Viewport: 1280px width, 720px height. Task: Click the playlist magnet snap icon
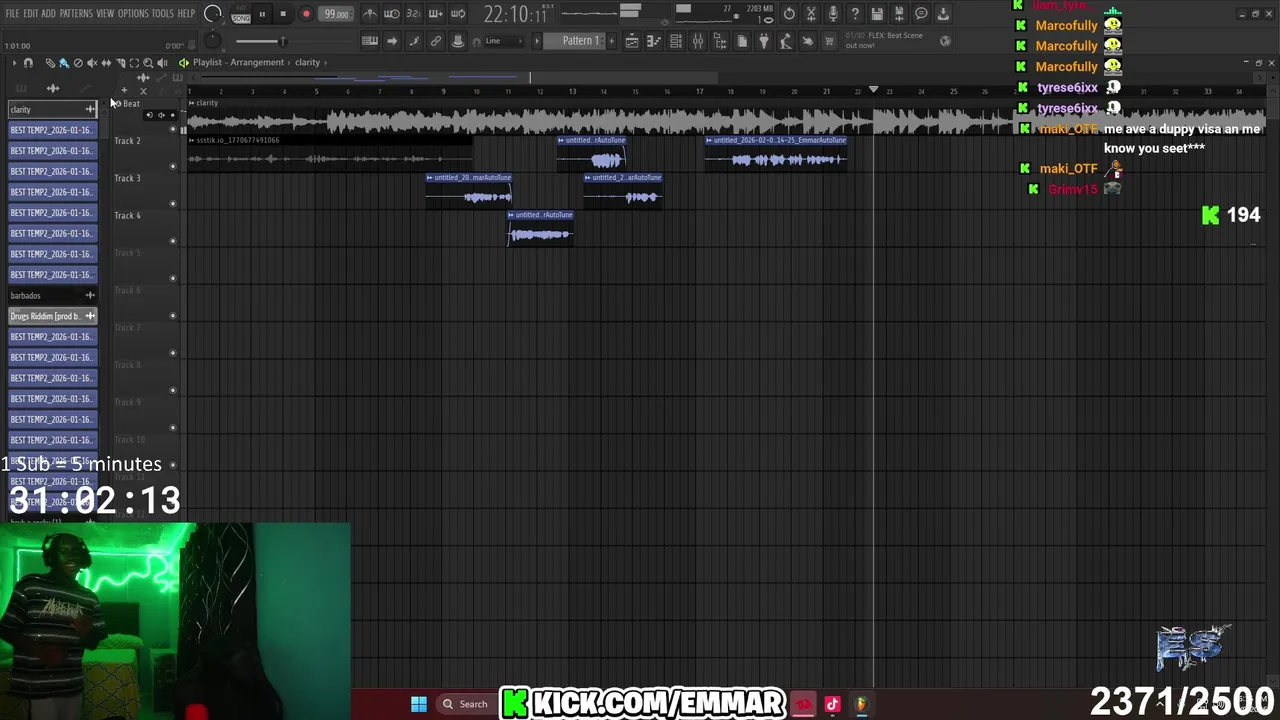(x=28, y=63)
